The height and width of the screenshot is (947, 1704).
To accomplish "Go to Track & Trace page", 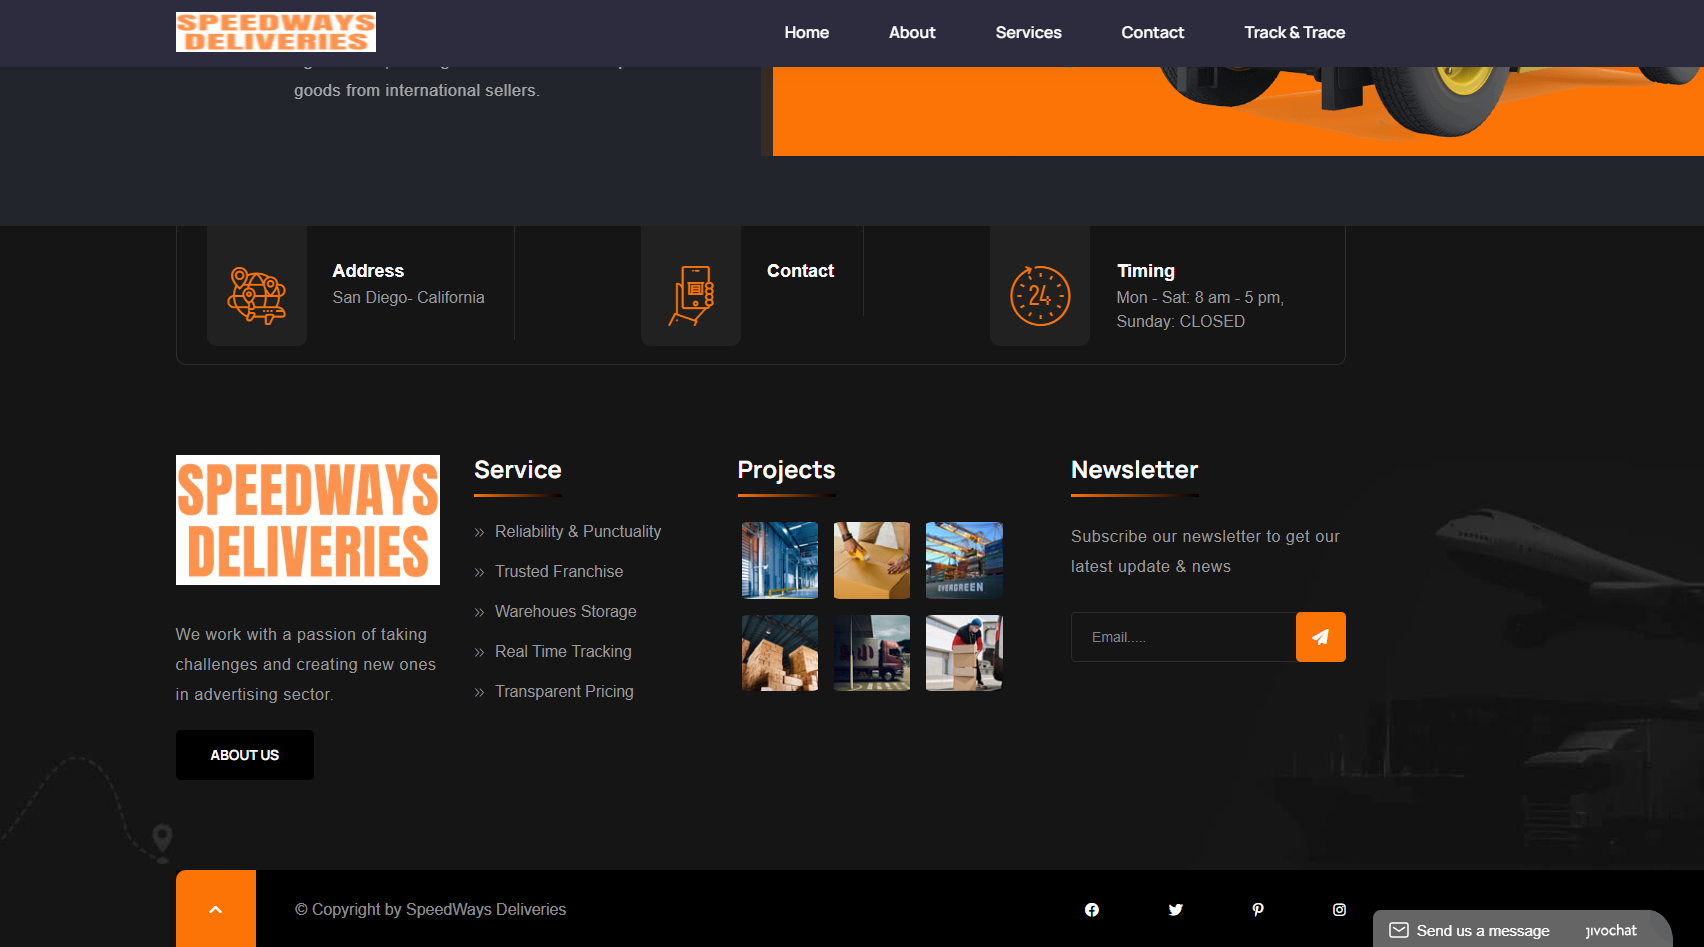I will tap(1294, 32).
